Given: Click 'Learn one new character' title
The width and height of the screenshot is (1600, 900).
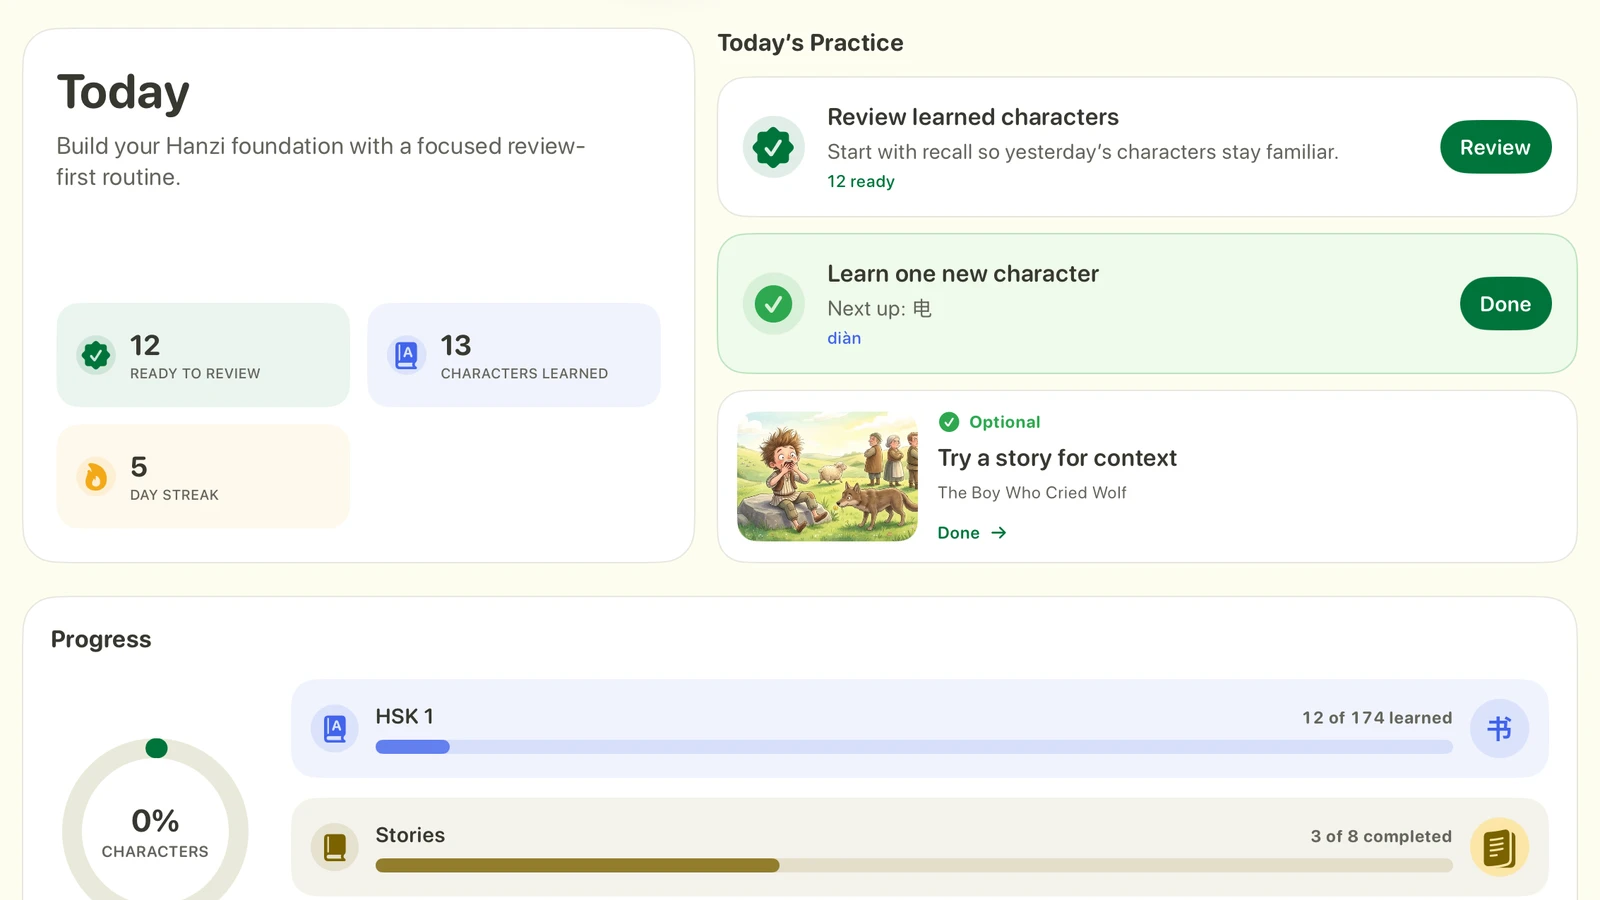Looking at the screenshot, I should point(963,274).
